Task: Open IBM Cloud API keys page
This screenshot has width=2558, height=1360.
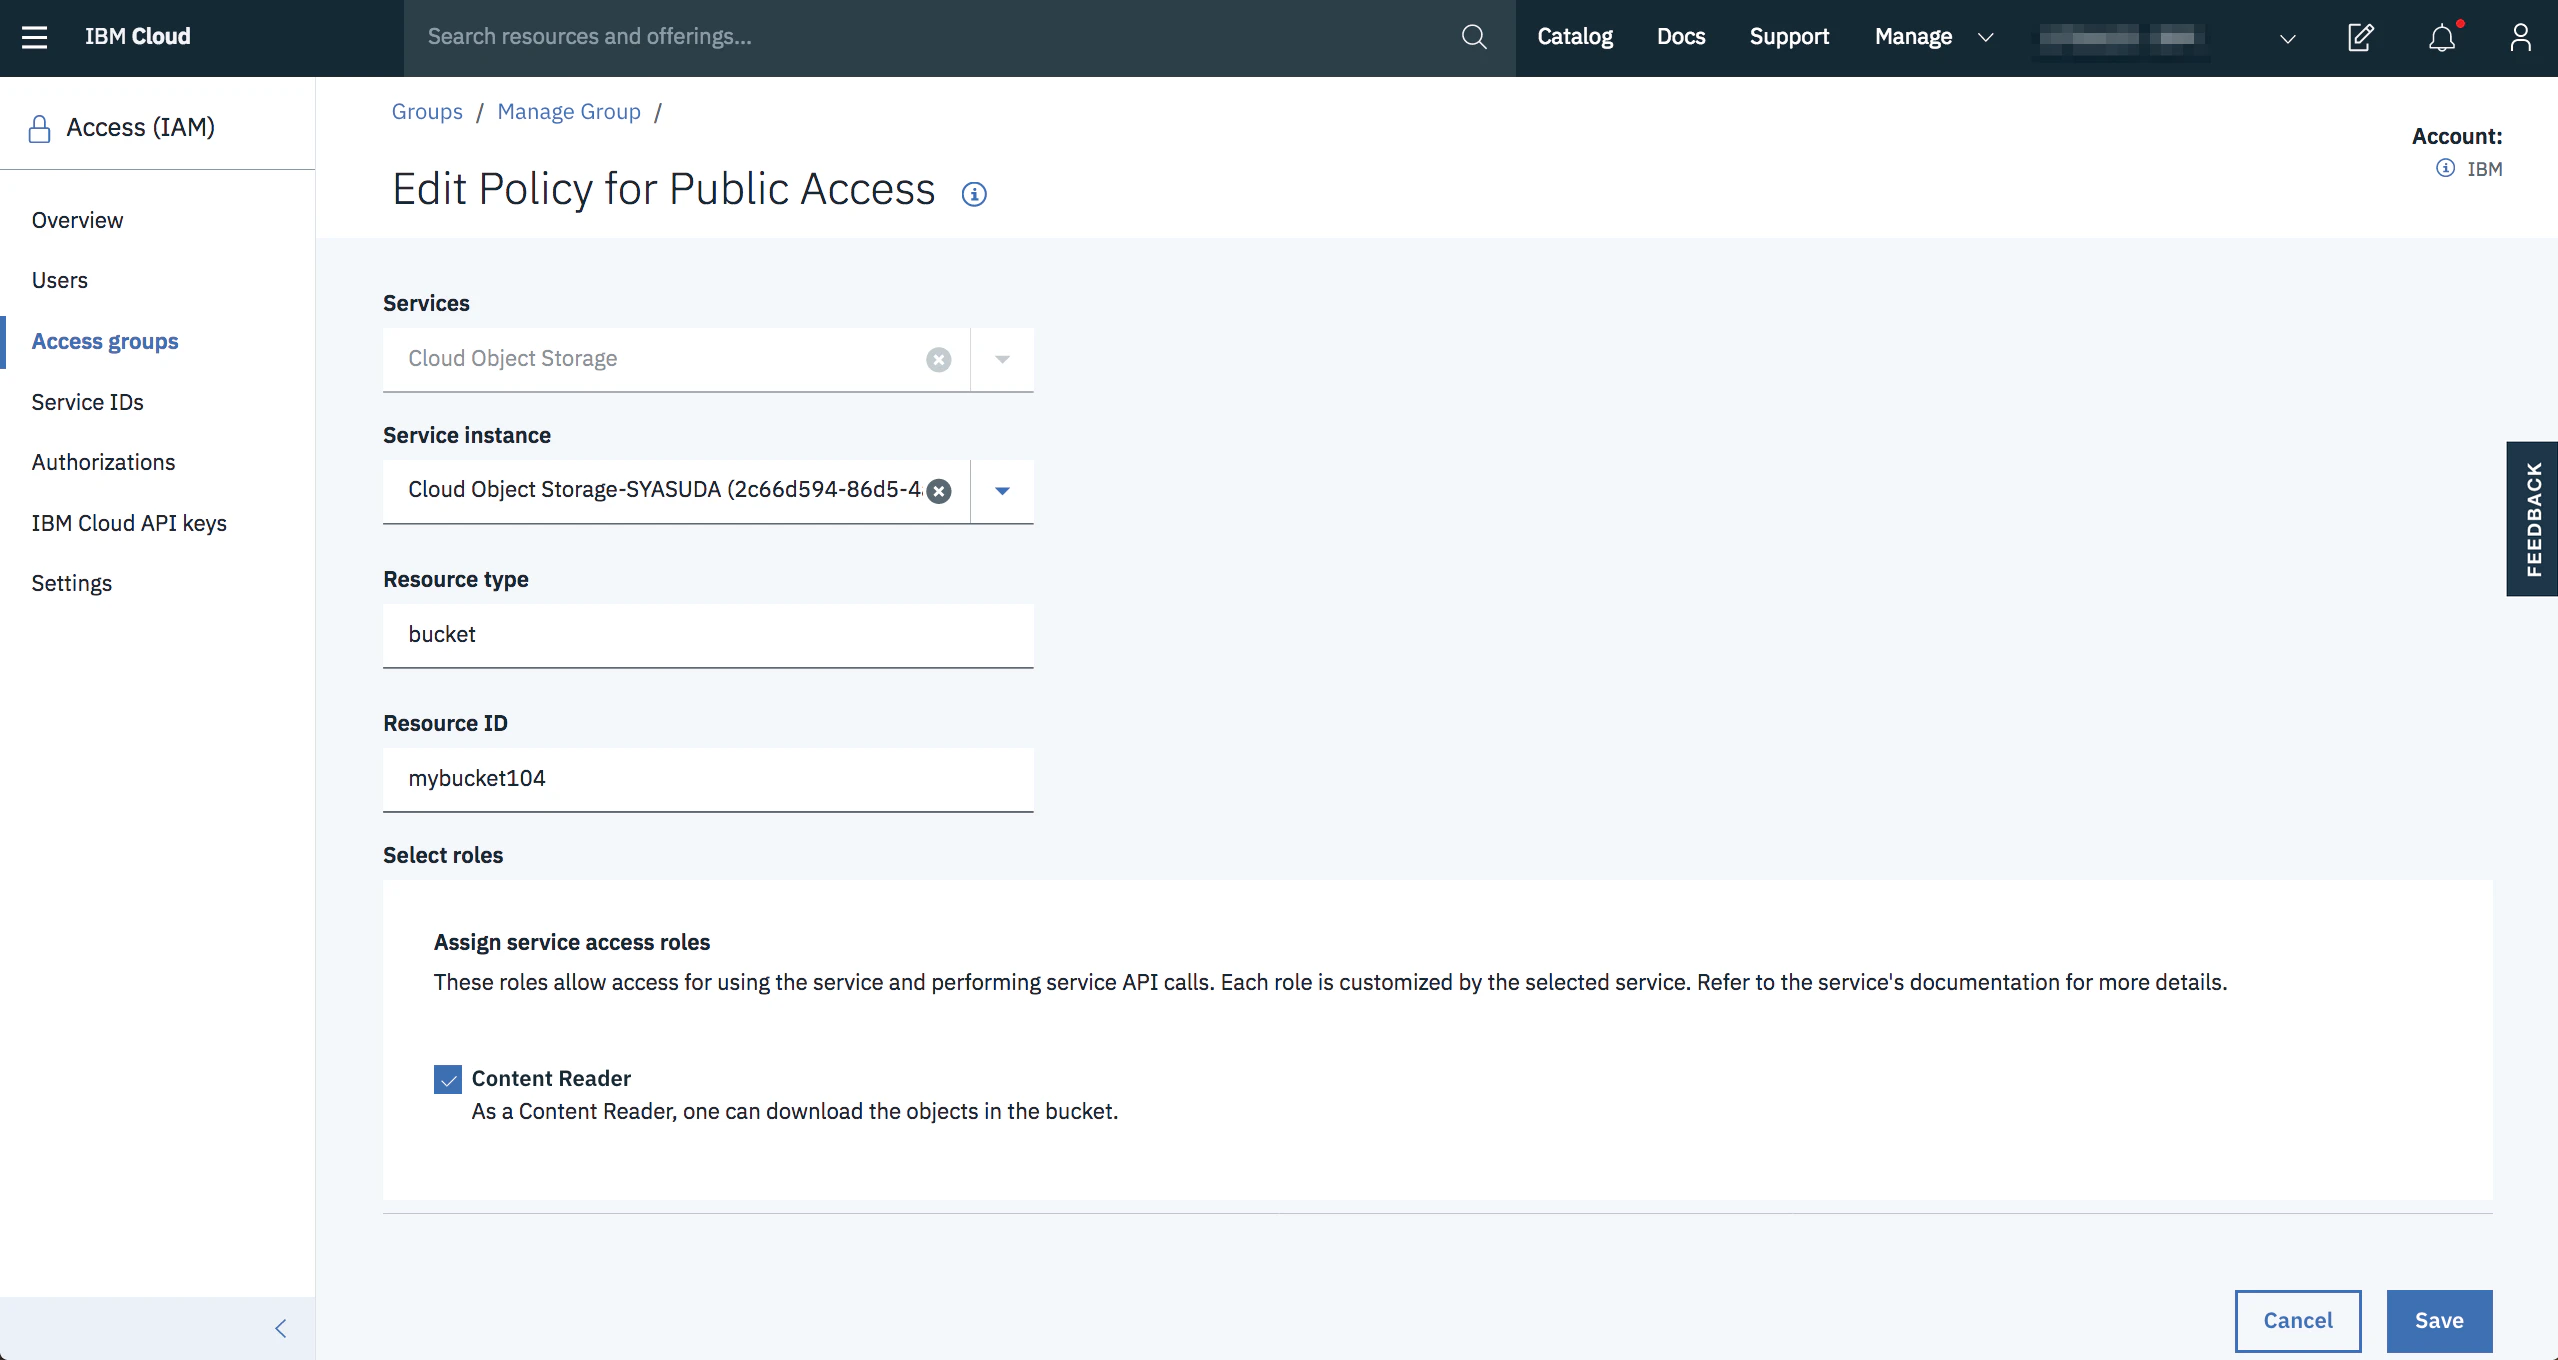Action: pyautogui.click(x=129, y=523)
